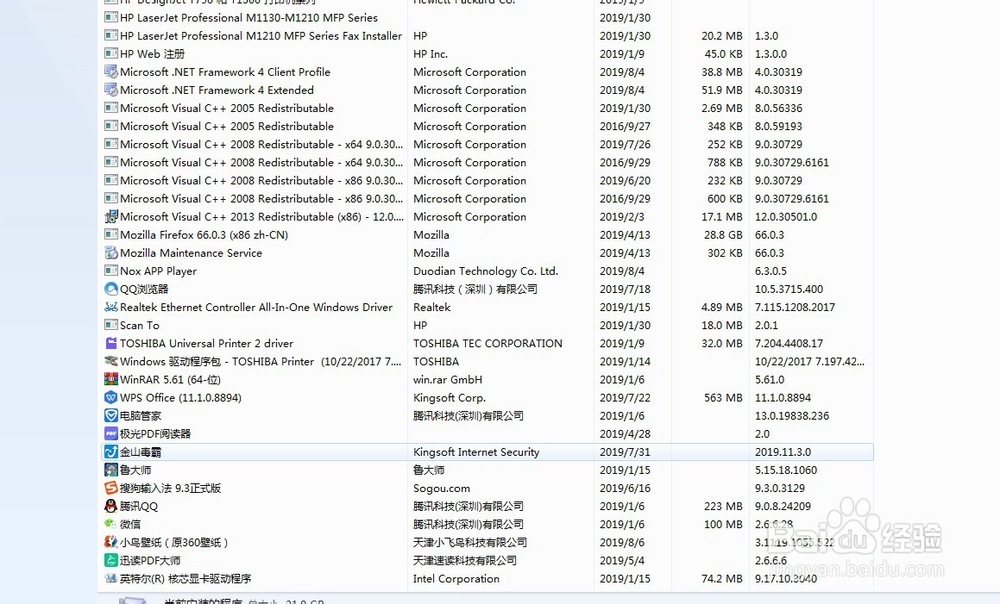Viewport: 1000px width, 604px height.
Task: Click the size value '302 KB'
Action: click(x=725, y=253)
